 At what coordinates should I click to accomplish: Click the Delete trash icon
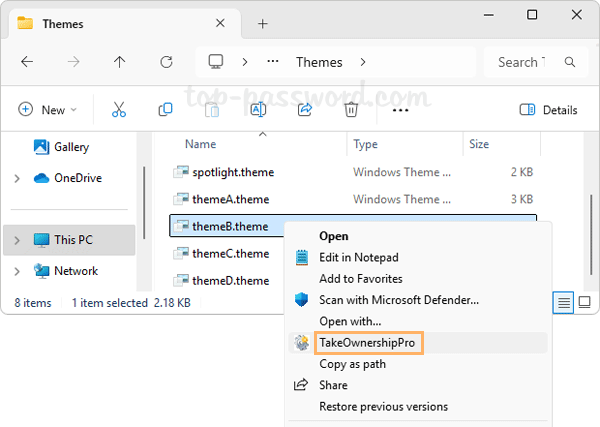tap(351, 110)
